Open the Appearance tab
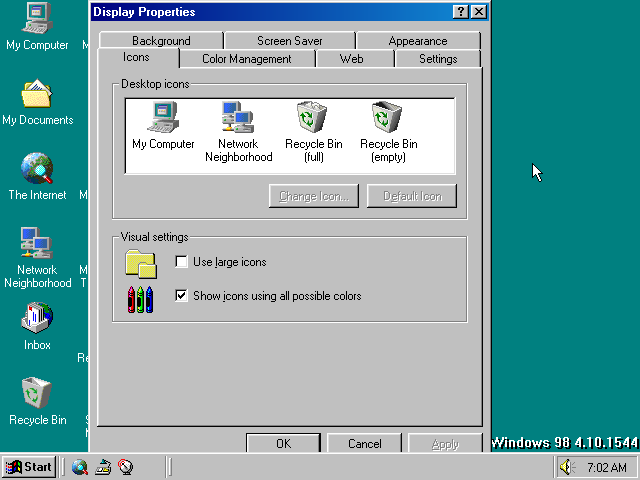 (x=418, y=41)
